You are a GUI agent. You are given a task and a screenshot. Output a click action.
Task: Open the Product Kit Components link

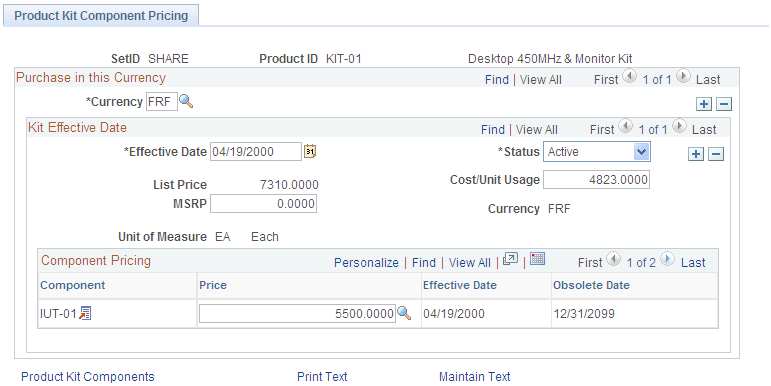coord(88,377)
